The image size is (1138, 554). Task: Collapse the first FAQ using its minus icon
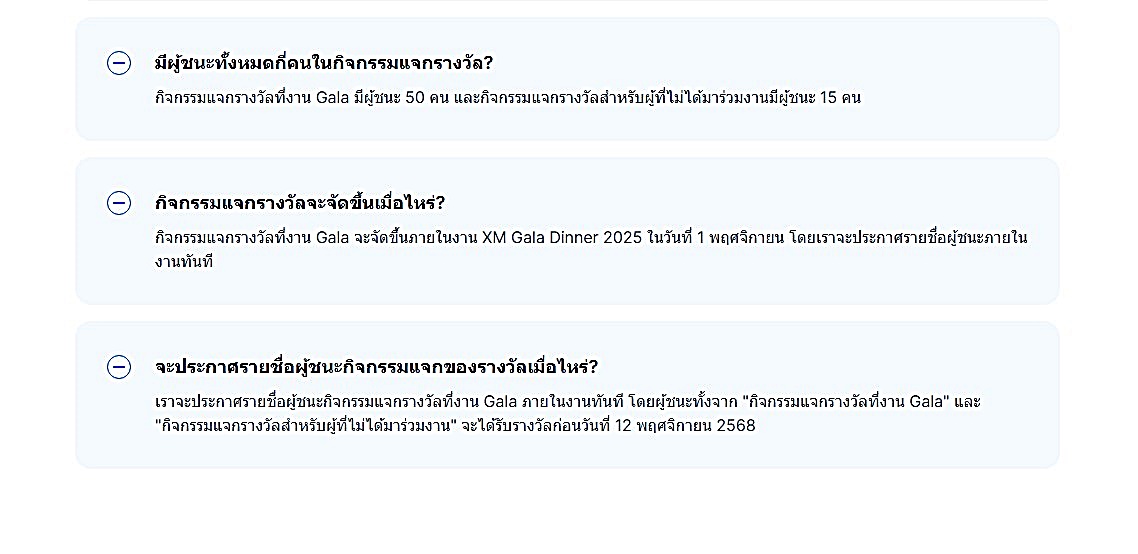click(119, 63)
